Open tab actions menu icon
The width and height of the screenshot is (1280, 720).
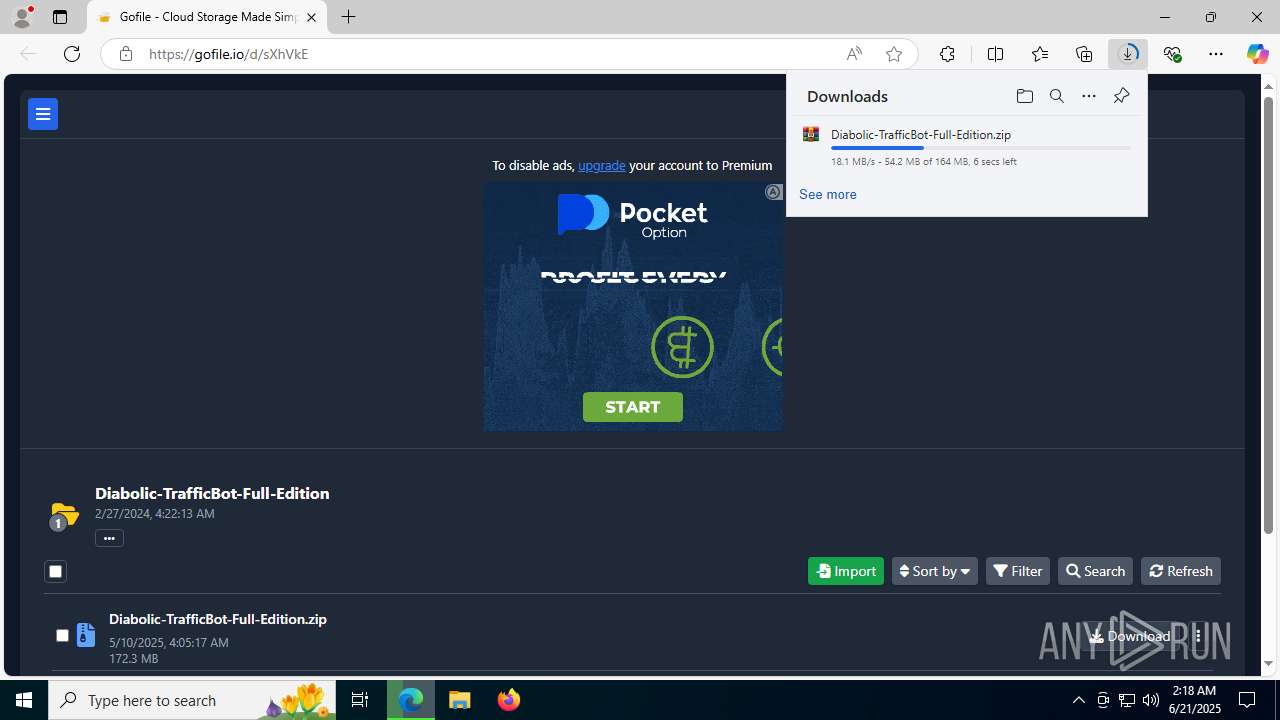[60, 17]
